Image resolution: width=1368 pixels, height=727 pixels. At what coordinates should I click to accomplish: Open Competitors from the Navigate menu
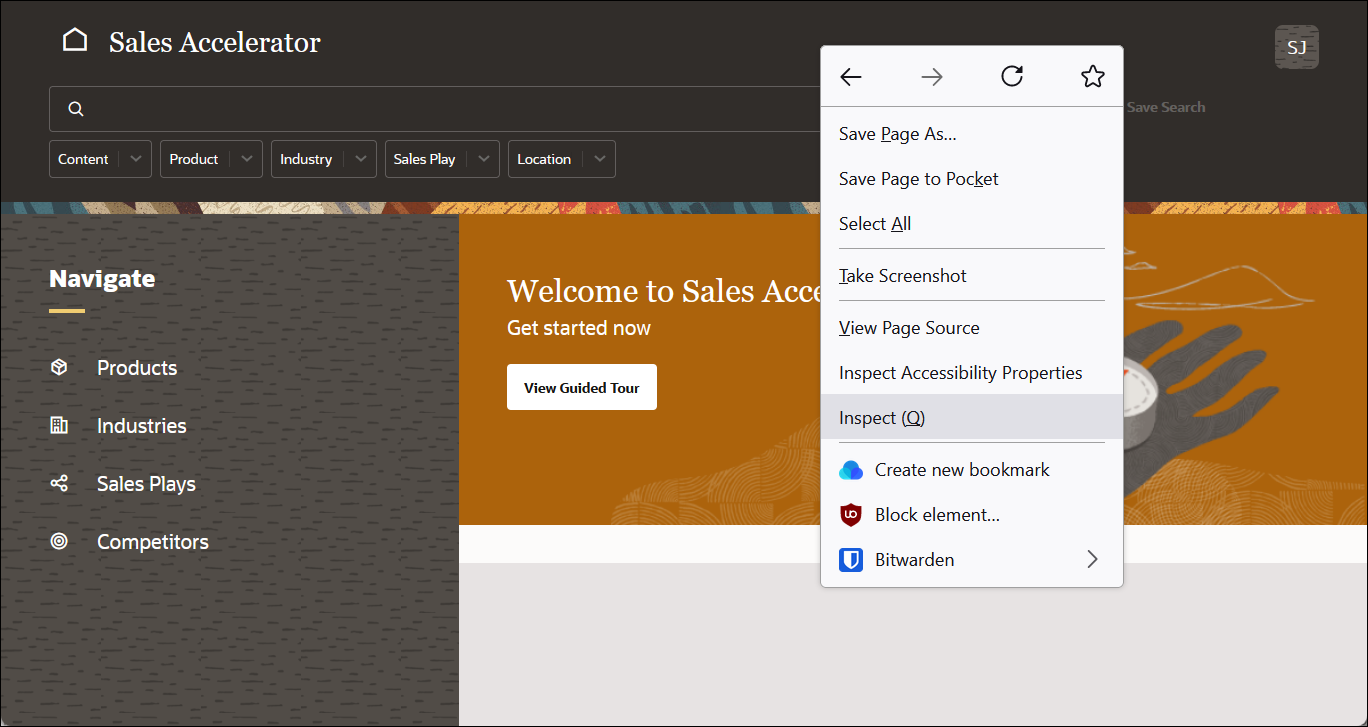(x=152, y=541)
